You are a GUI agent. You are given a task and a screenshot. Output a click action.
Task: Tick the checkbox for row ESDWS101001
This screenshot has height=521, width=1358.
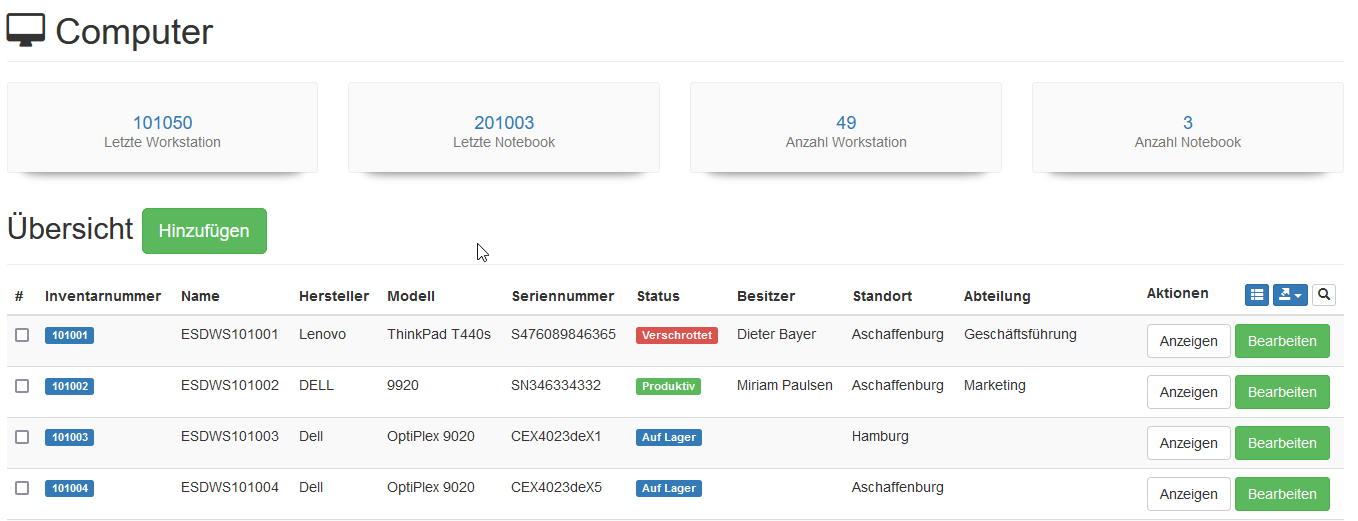[22, 335]
